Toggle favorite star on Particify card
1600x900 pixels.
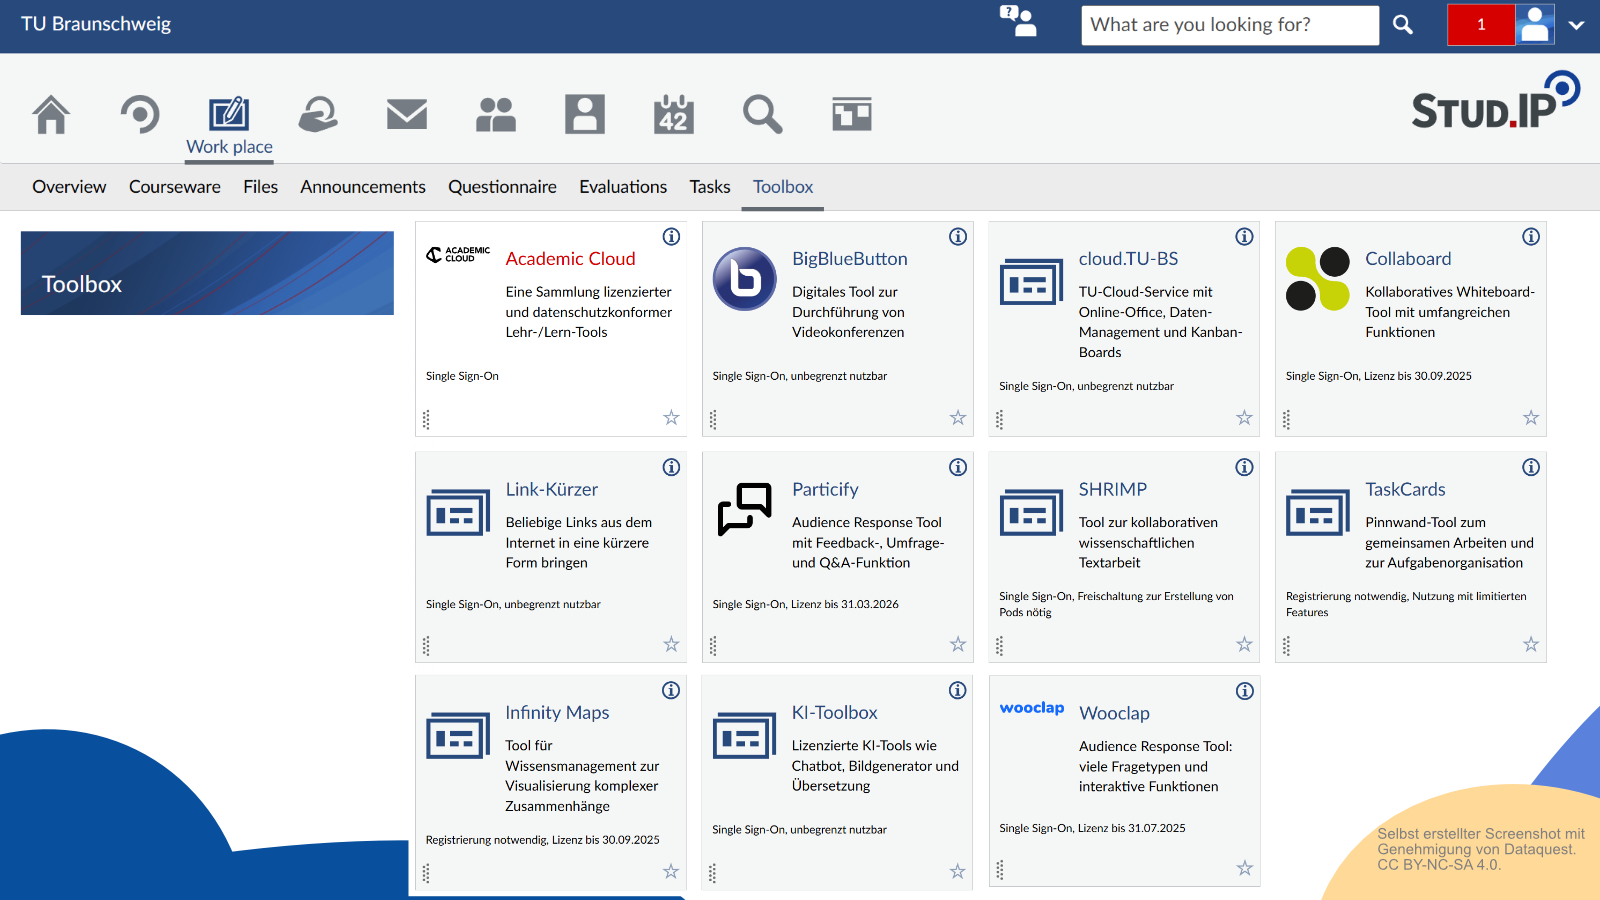(x=958, y=645)
